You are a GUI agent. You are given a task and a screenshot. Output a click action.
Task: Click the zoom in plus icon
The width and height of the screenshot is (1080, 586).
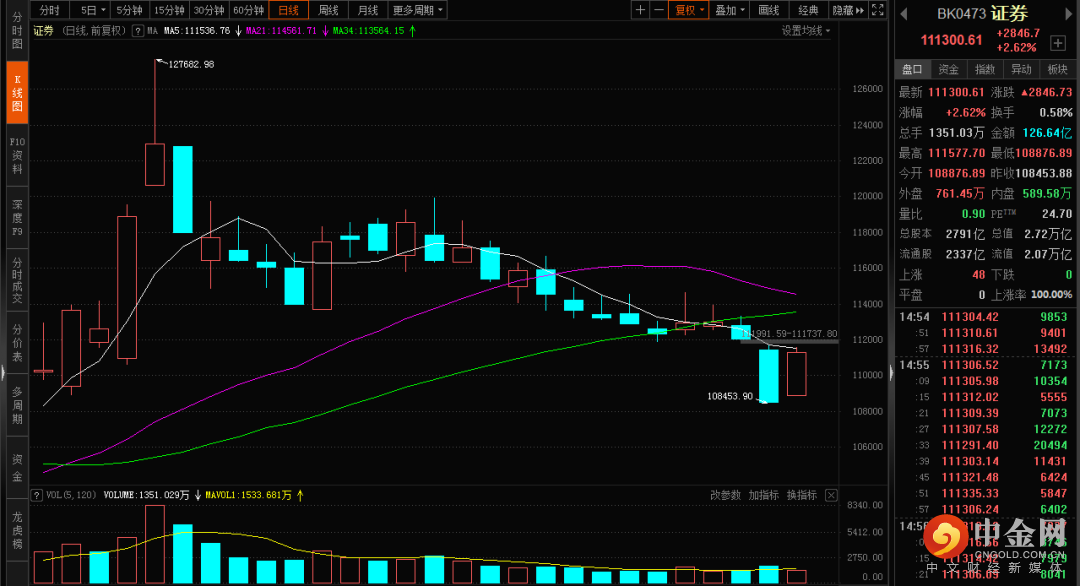coord(640,10)
